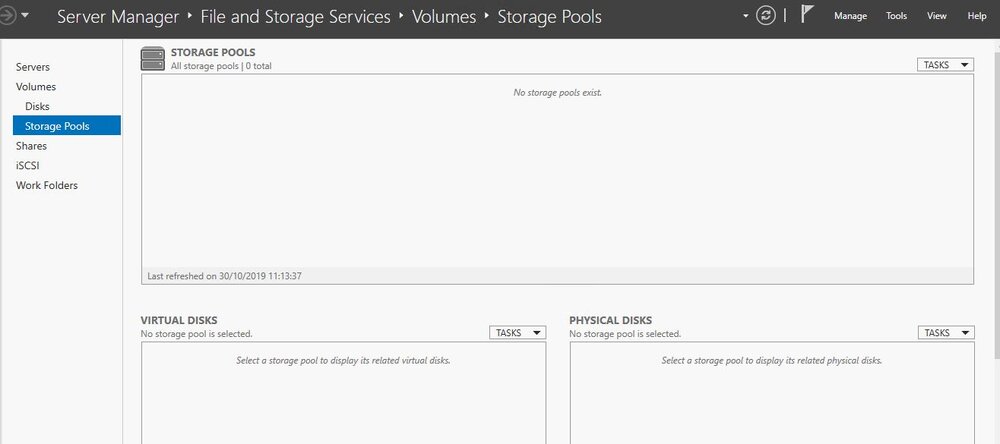Open the View menu
Image resolution: width=1000 pixels, height=444 pixels.
coord(937,16)
